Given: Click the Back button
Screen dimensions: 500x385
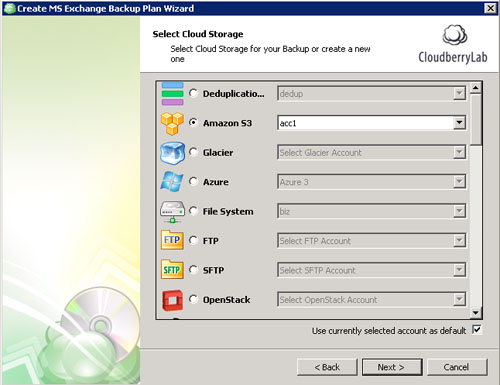Looking at the screenshot, I should pyautogui.click(x=327, y=367).
